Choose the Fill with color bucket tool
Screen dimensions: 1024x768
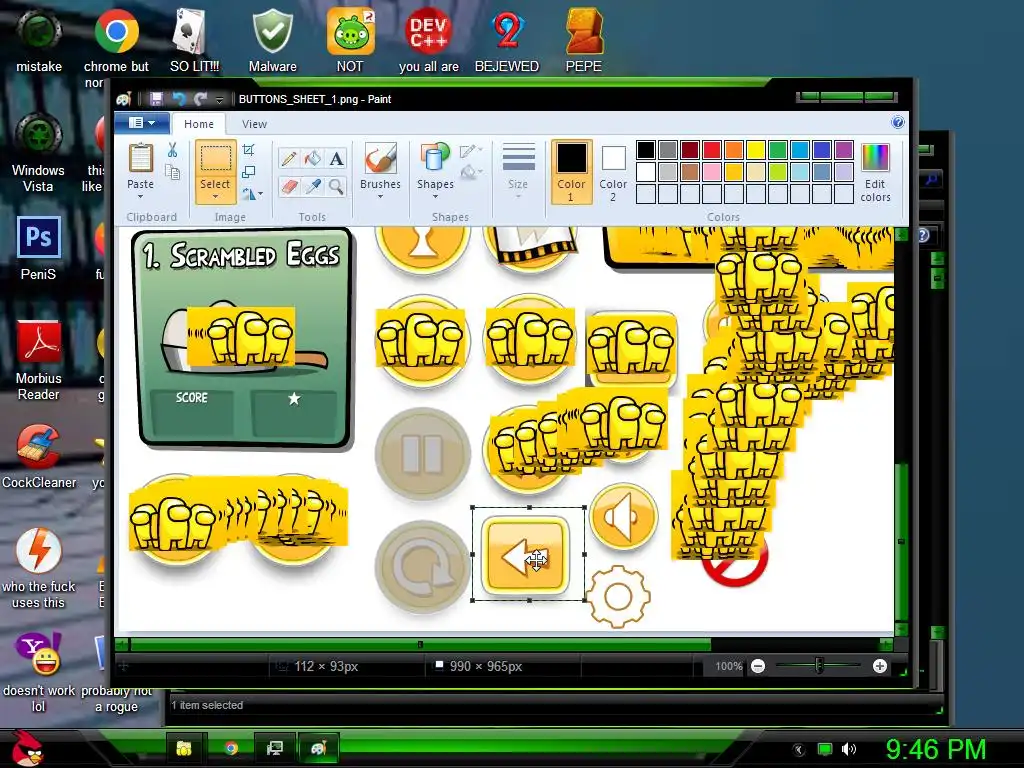point(313,159)
